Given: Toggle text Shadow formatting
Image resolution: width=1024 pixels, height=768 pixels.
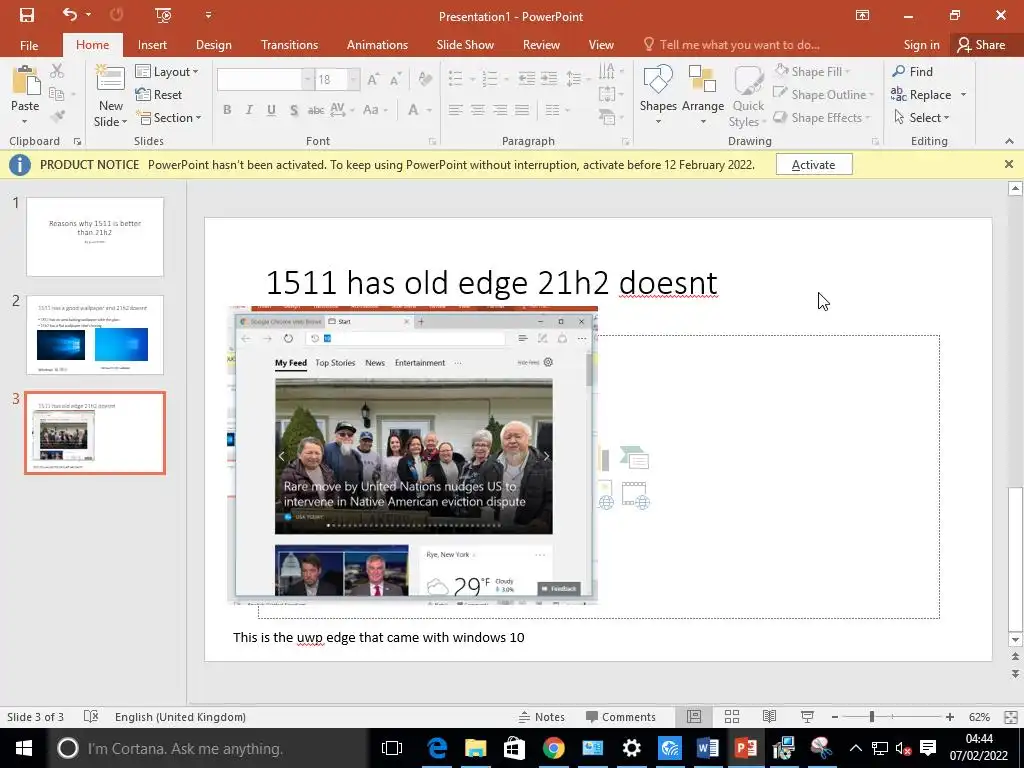Looking at the screenshot, I should tap(294, 110).
